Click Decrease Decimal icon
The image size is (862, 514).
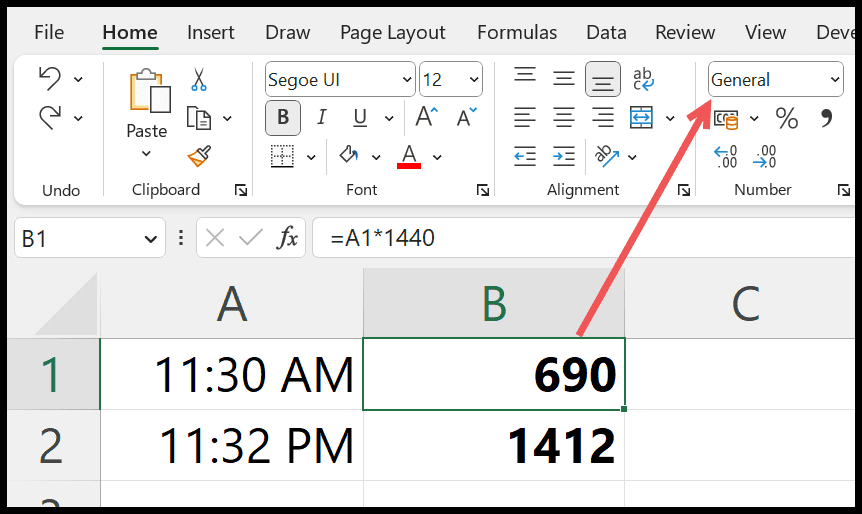click(765, 157)
